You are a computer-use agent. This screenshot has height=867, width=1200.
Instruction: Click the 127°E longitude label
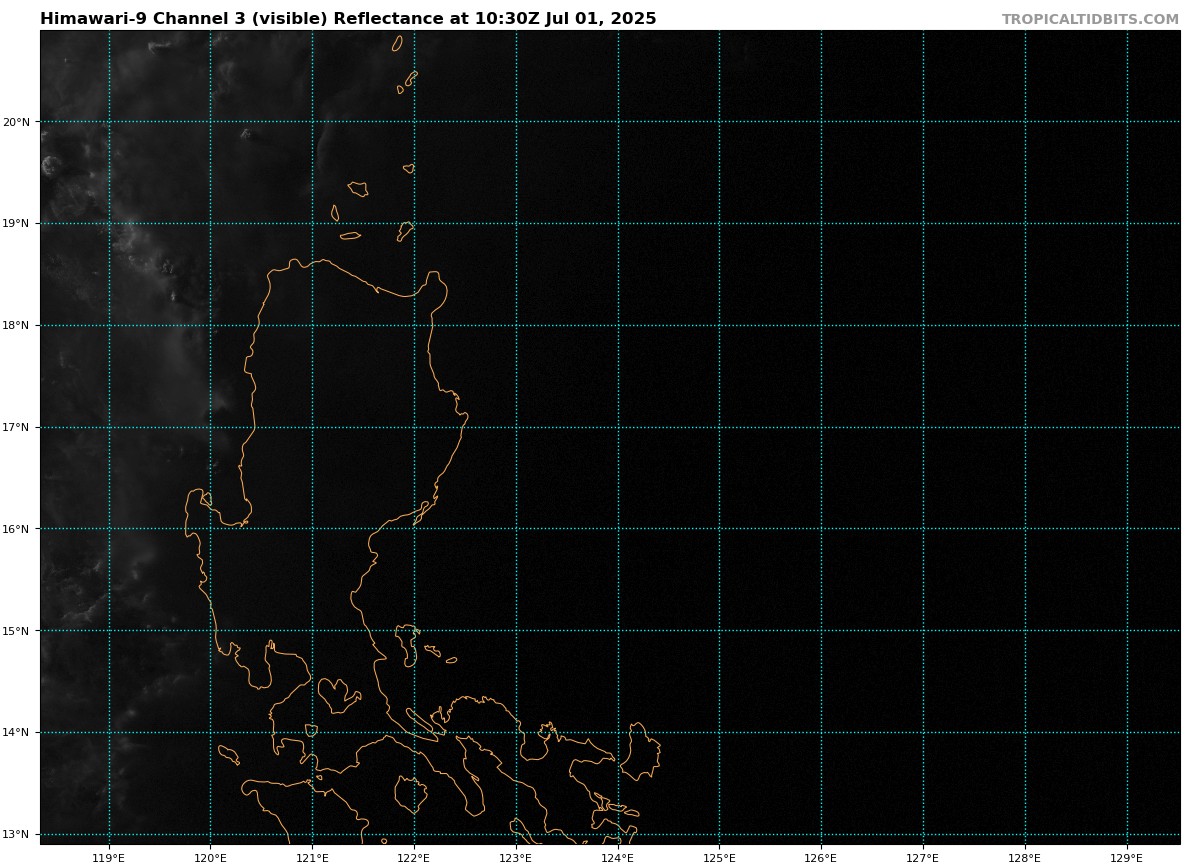[923, 857]
